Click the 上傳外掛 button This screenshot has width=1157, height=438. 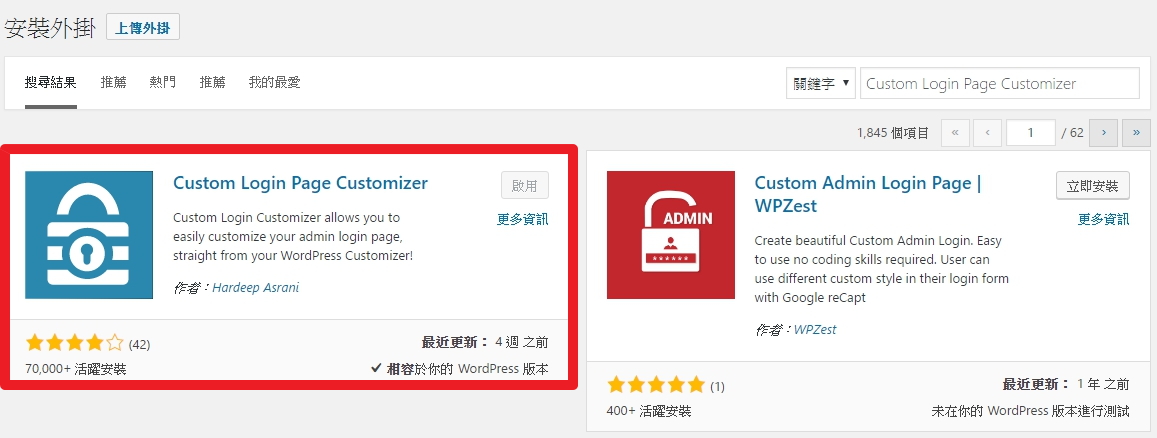[143, 28]
